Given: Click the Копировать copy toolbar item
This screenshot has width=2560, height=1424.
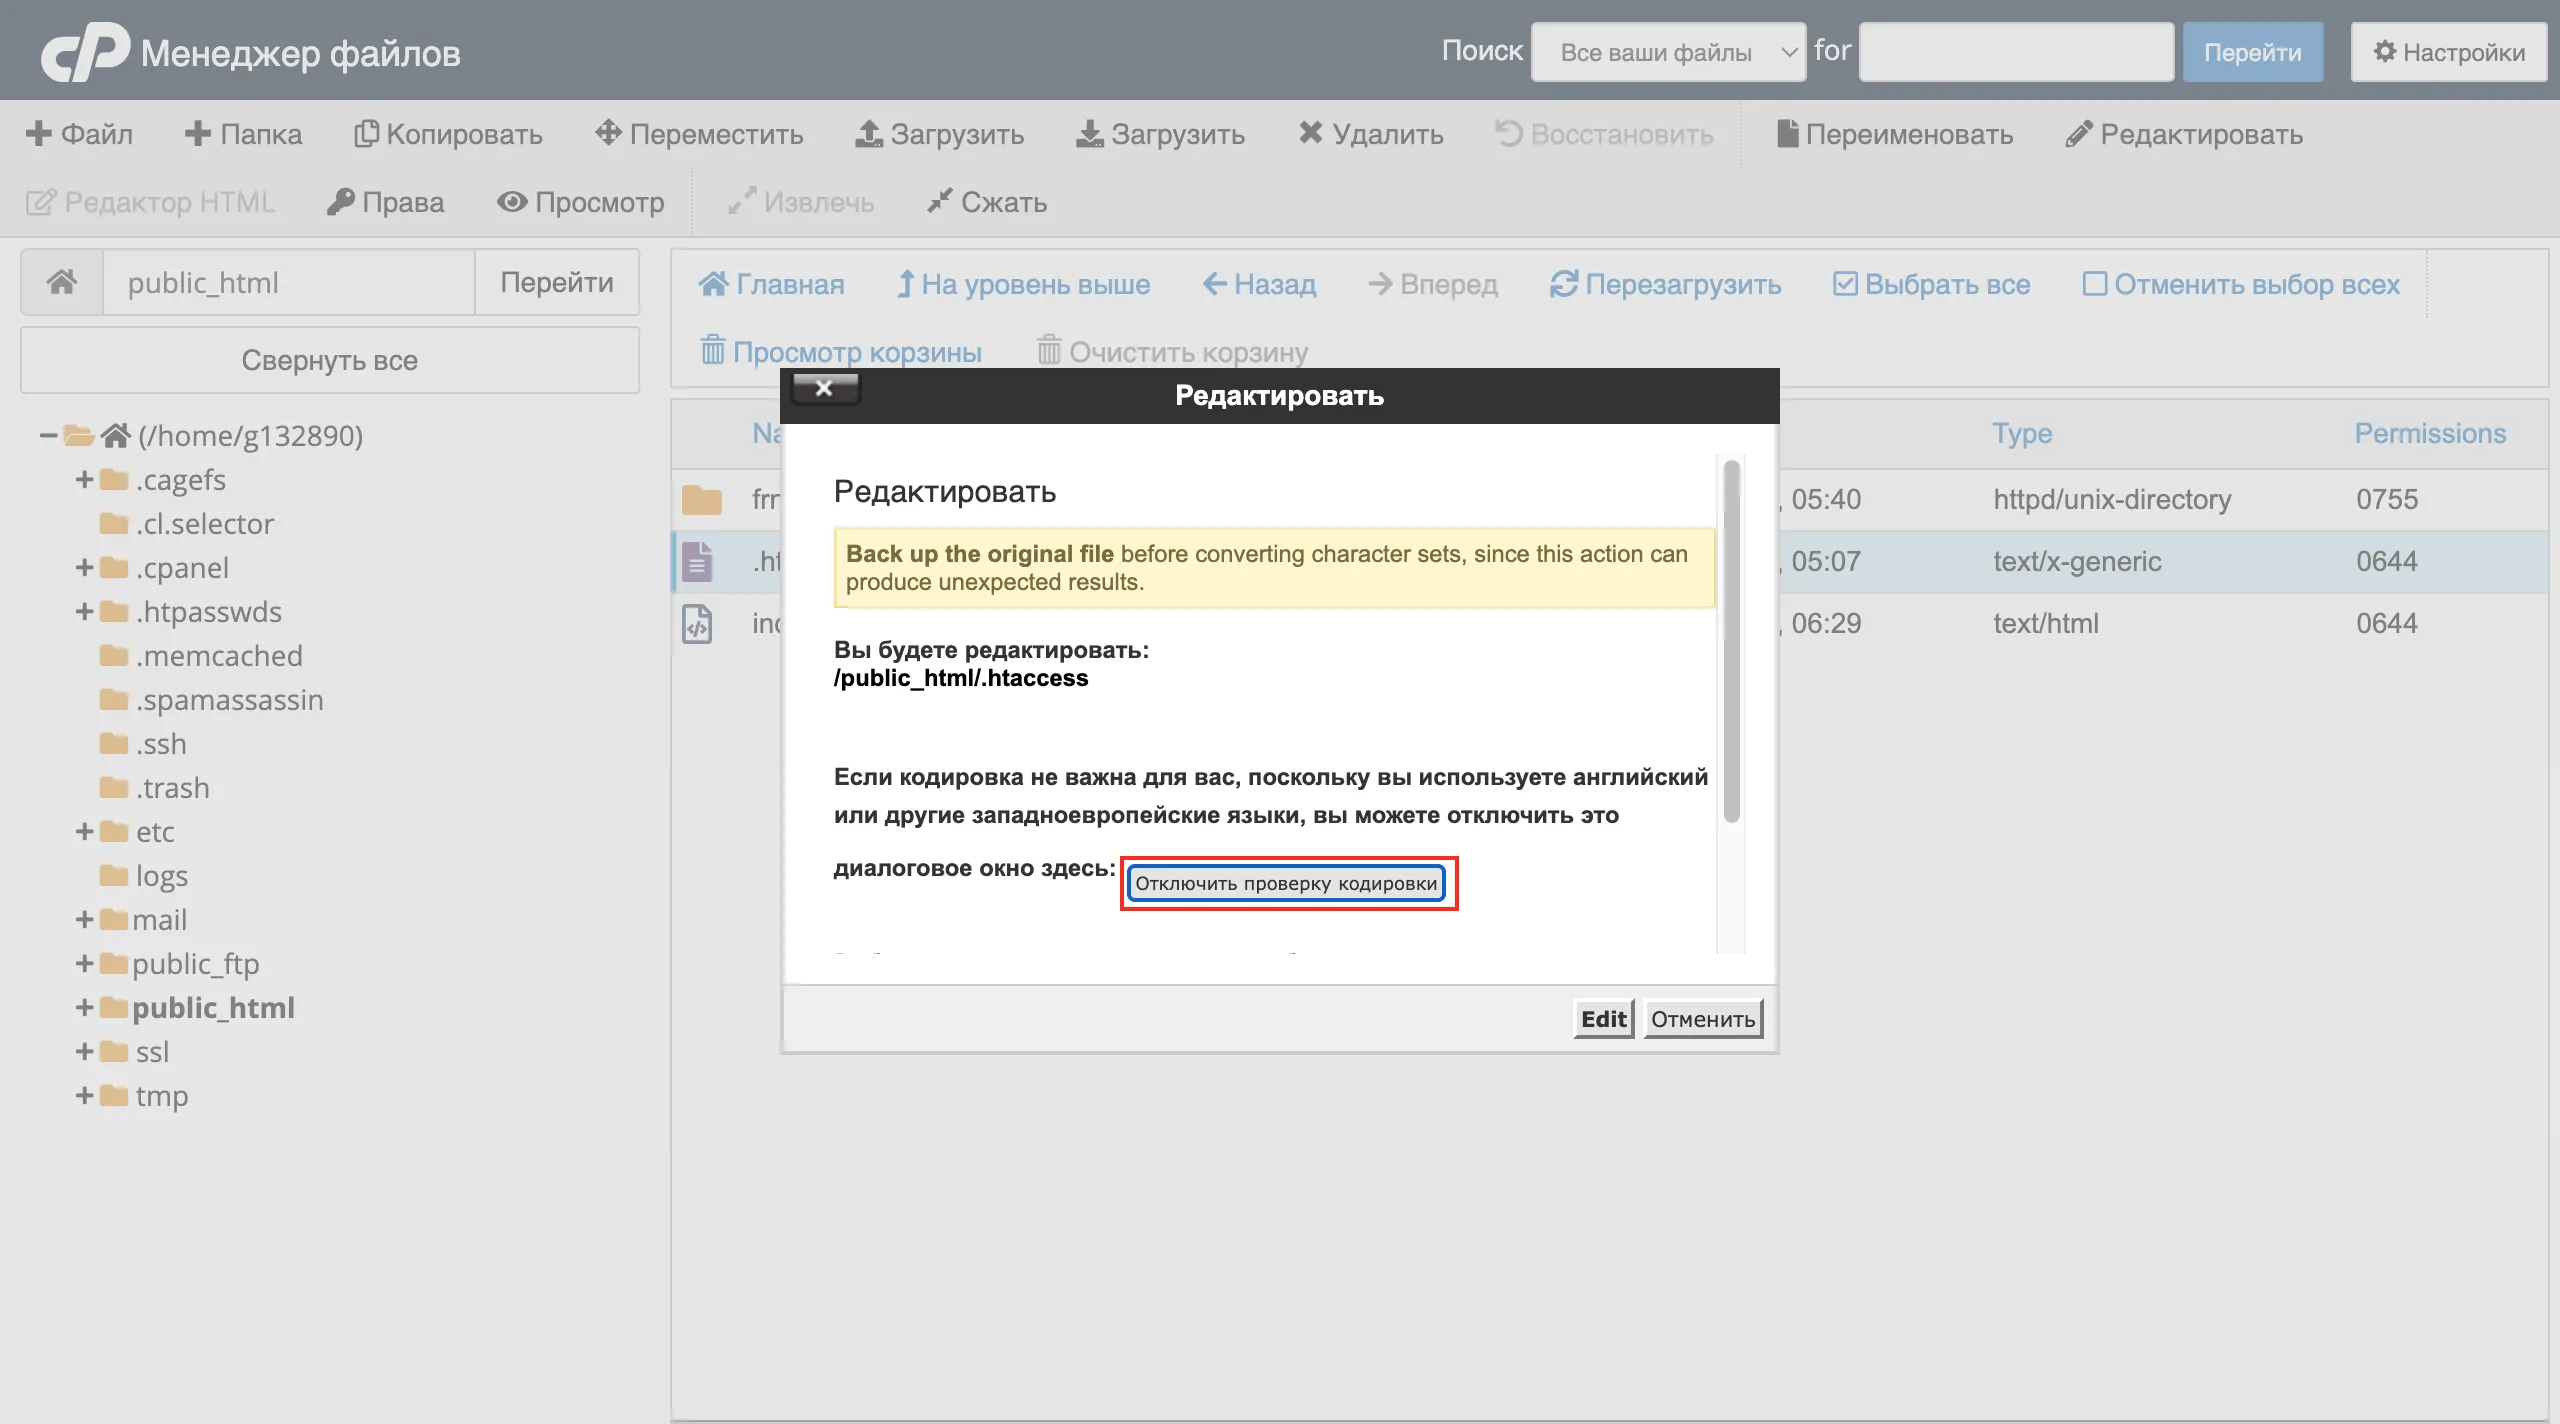Looking at the screenshot, I should [x=448, y=134].
